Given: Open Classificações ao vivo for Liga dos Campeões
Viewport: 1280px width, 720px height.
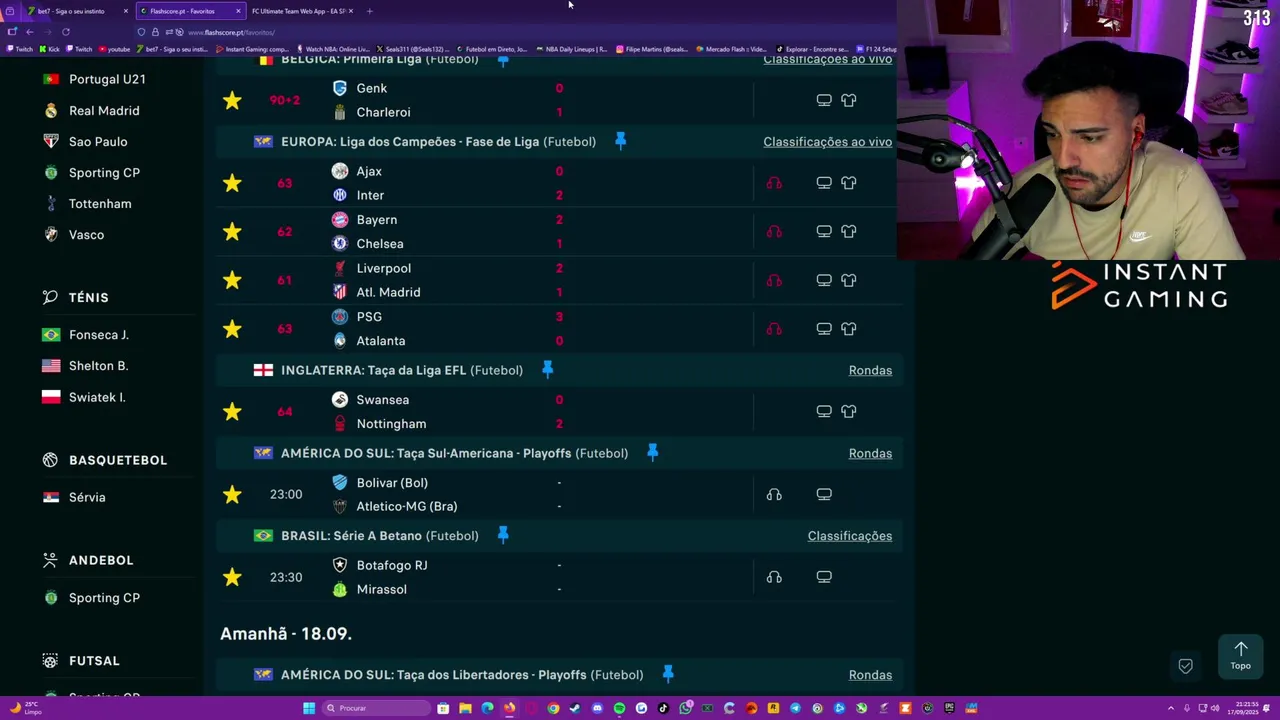Looking at the screenshot, I should point(827,142).
